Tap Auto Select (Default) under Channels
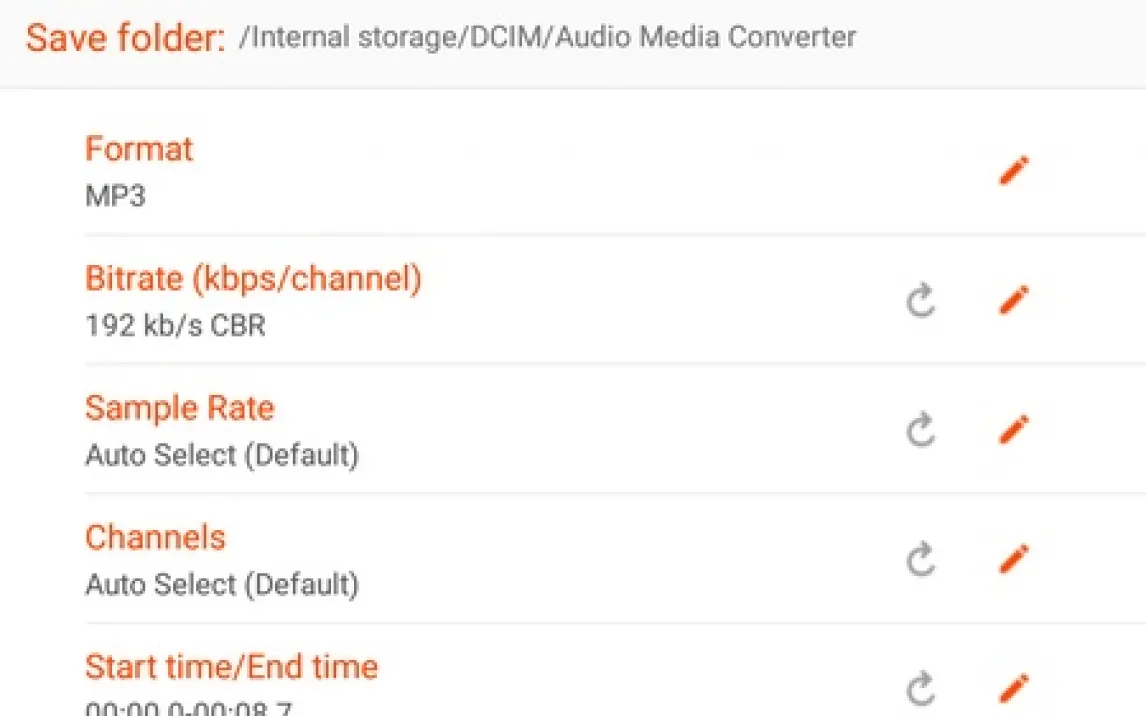This screenshot has height=716, width=1146. 222,584
